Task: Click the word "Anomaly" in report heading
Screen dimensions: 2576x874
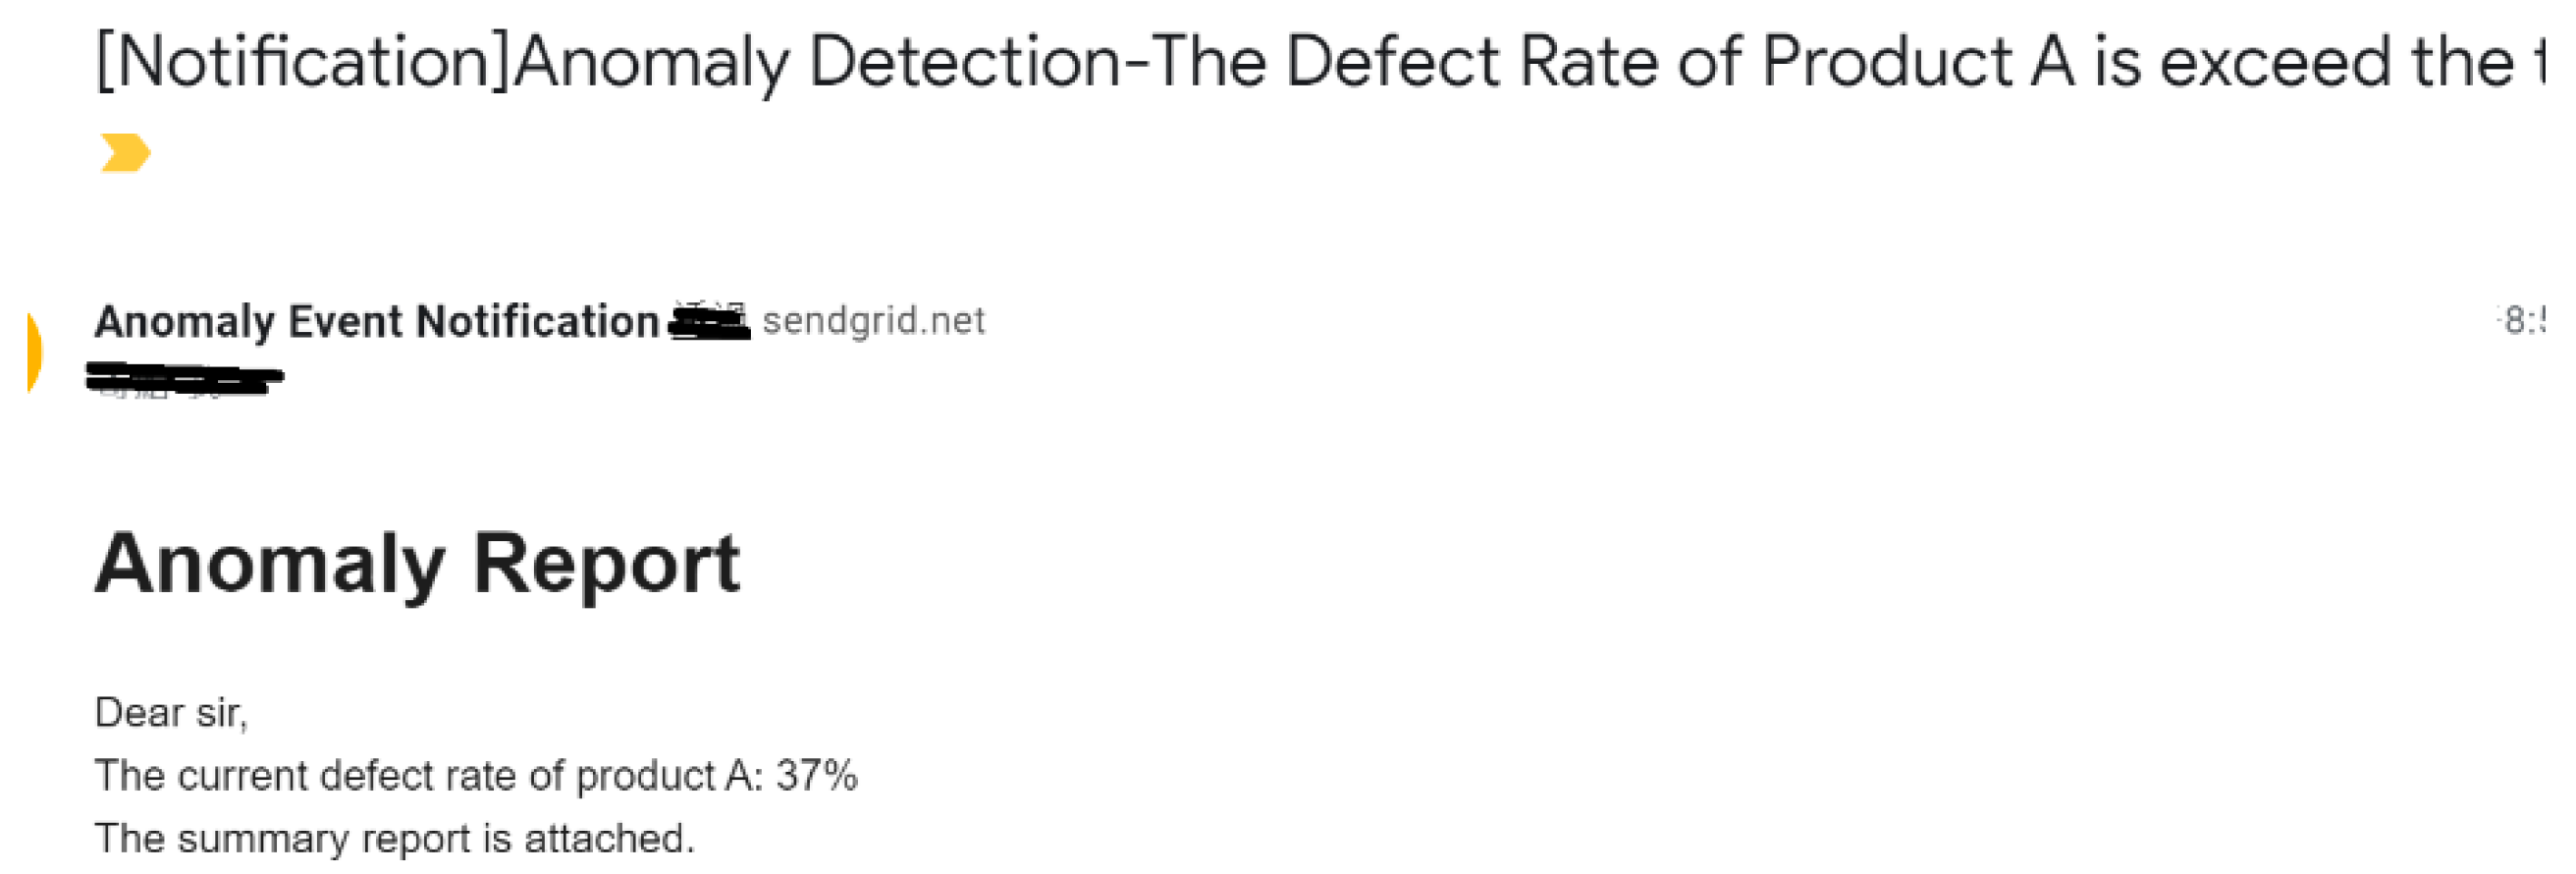Action: tap(270, 564)
